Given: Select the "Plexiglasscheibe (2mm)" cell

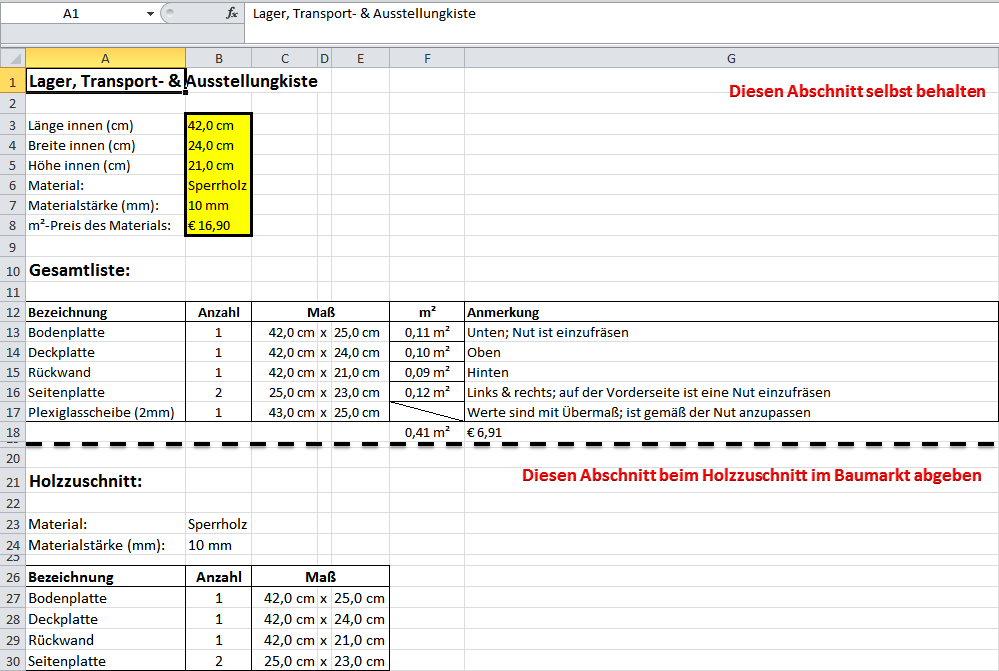Looking at the screenshot, I should click(105, 412).
